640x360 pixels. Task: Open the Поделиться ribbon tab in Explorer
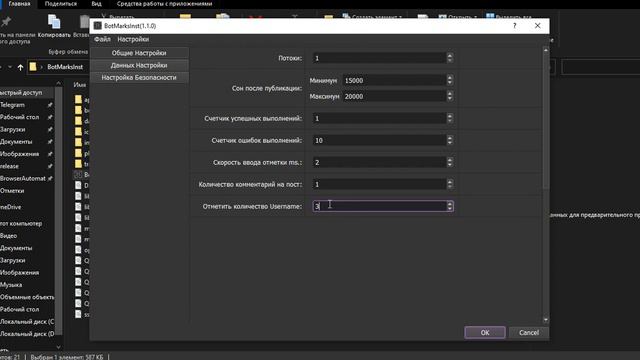click(x=61, y=4)
